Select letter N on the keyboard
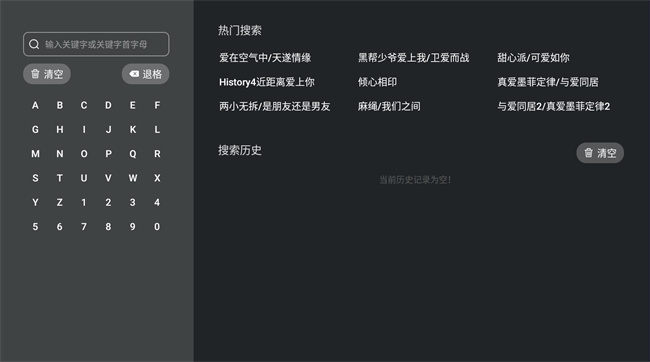 [60, 154]
